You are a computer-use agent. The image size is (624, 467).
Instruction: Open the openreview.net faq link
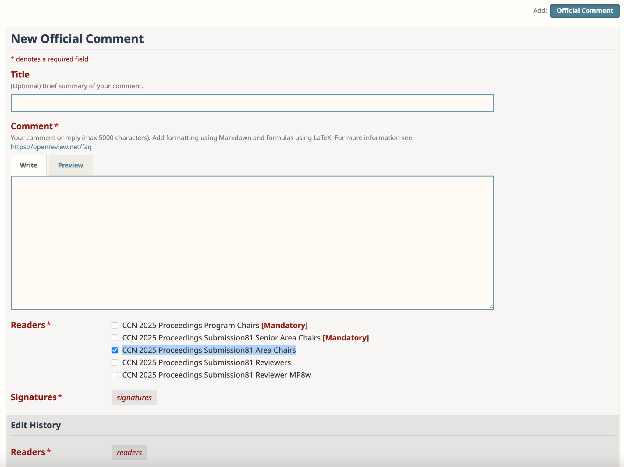[x=51, y=147]
